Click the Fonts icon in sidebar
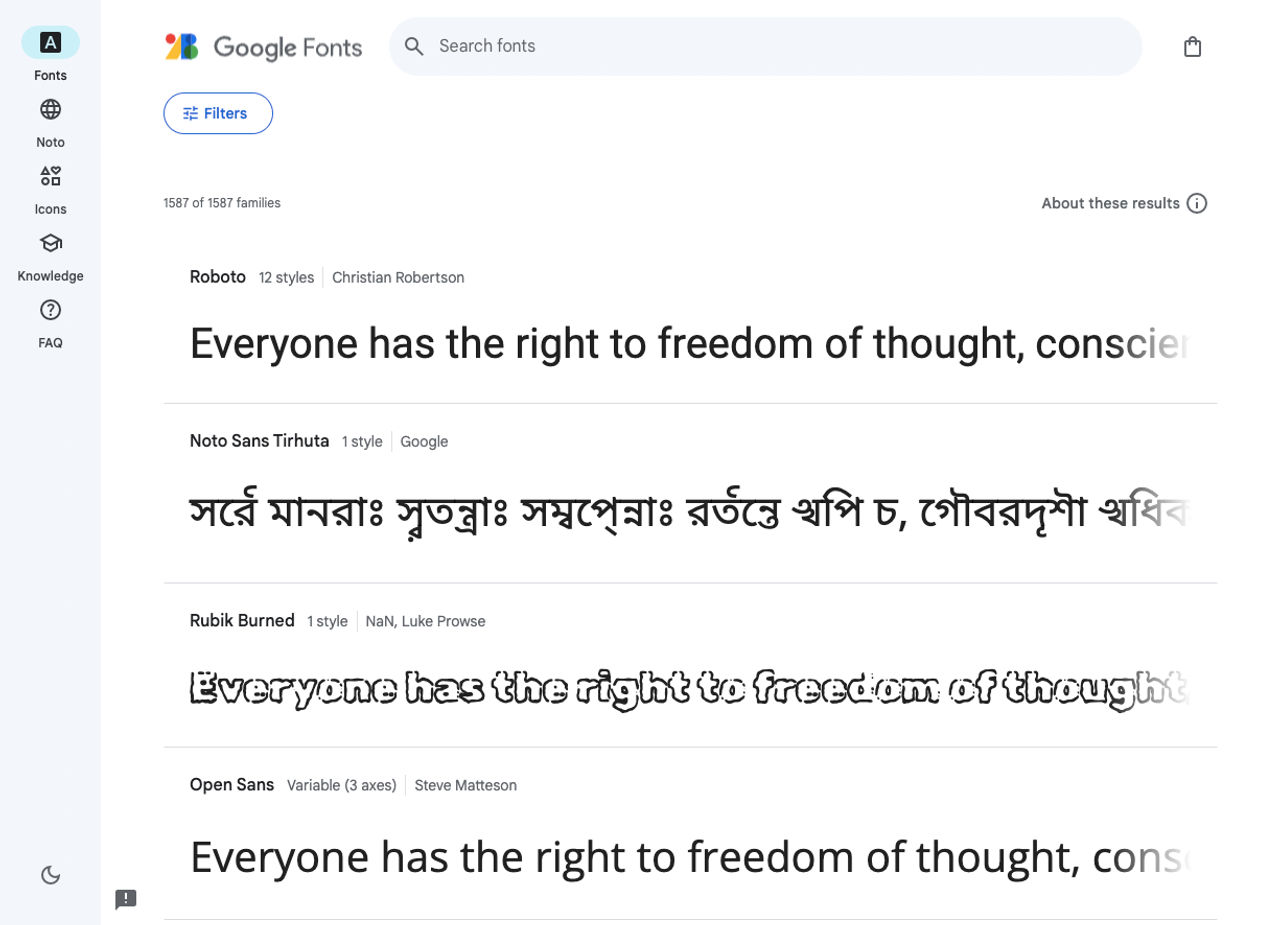 (50, 43)
